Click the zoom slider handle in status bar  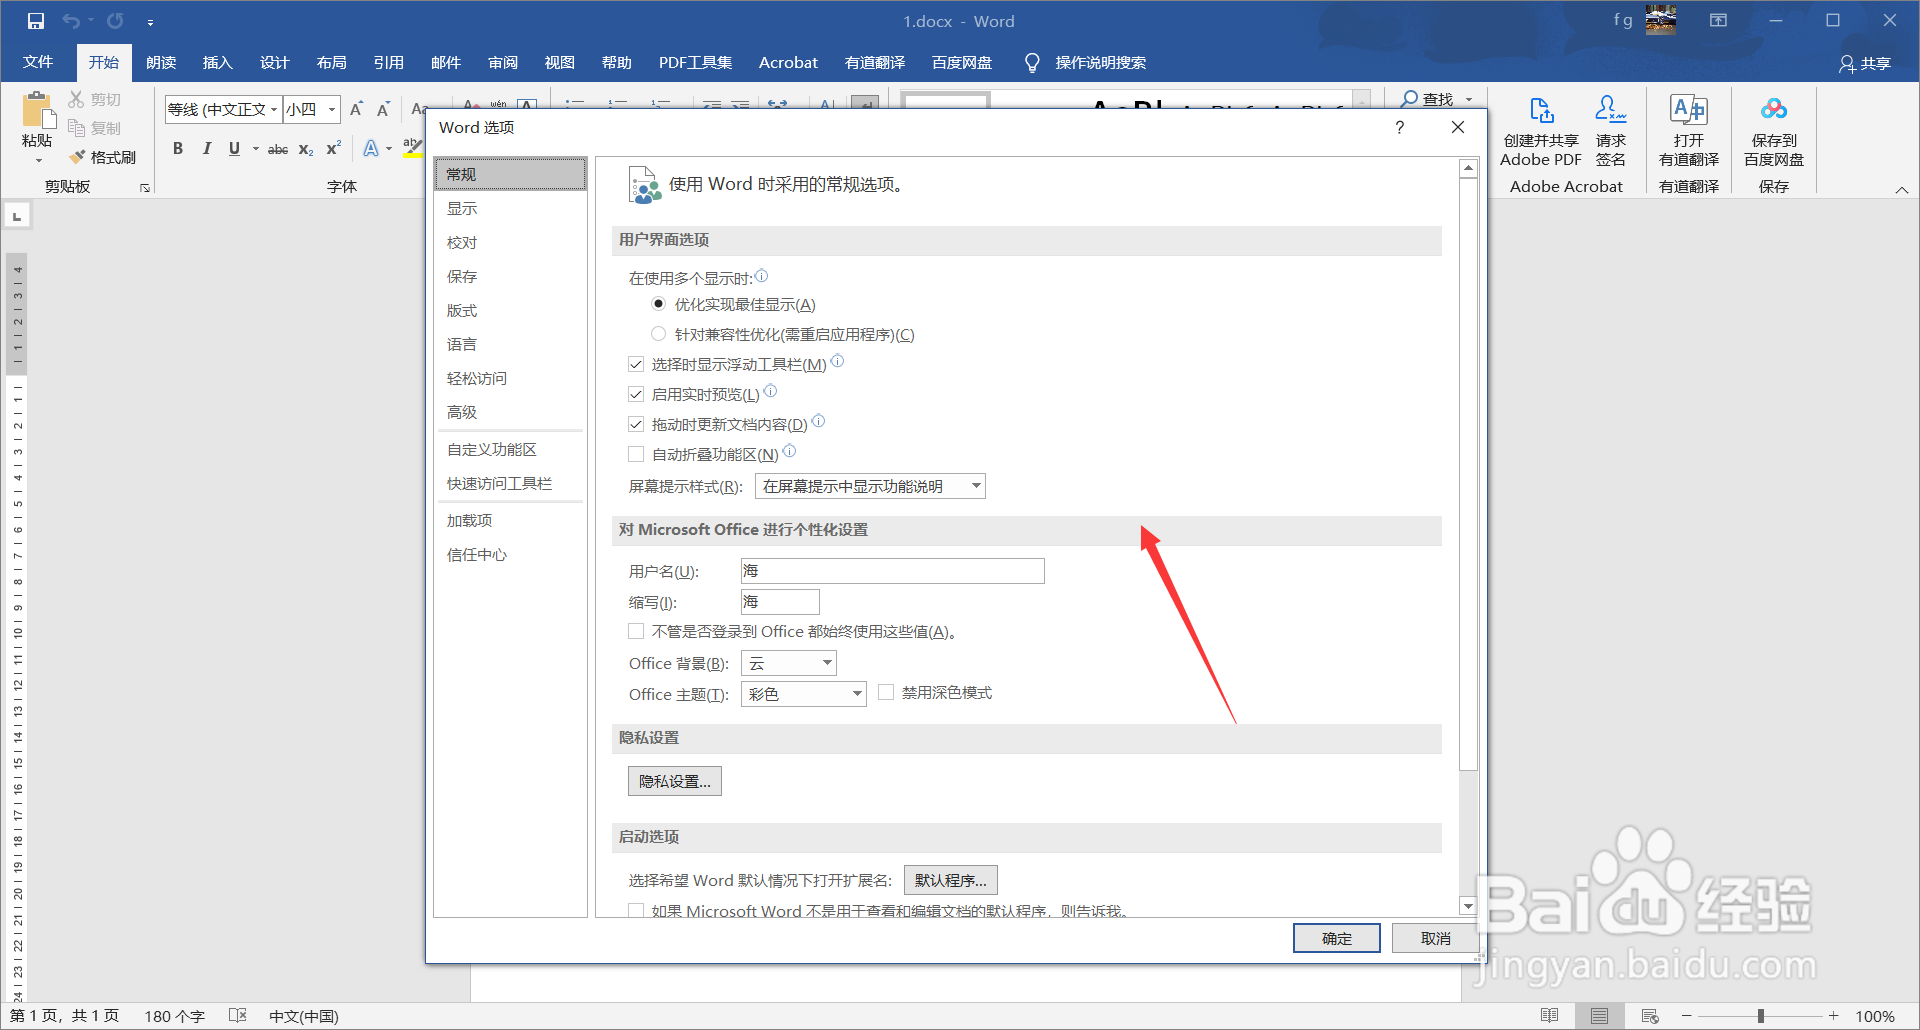coord(1760,1016)
